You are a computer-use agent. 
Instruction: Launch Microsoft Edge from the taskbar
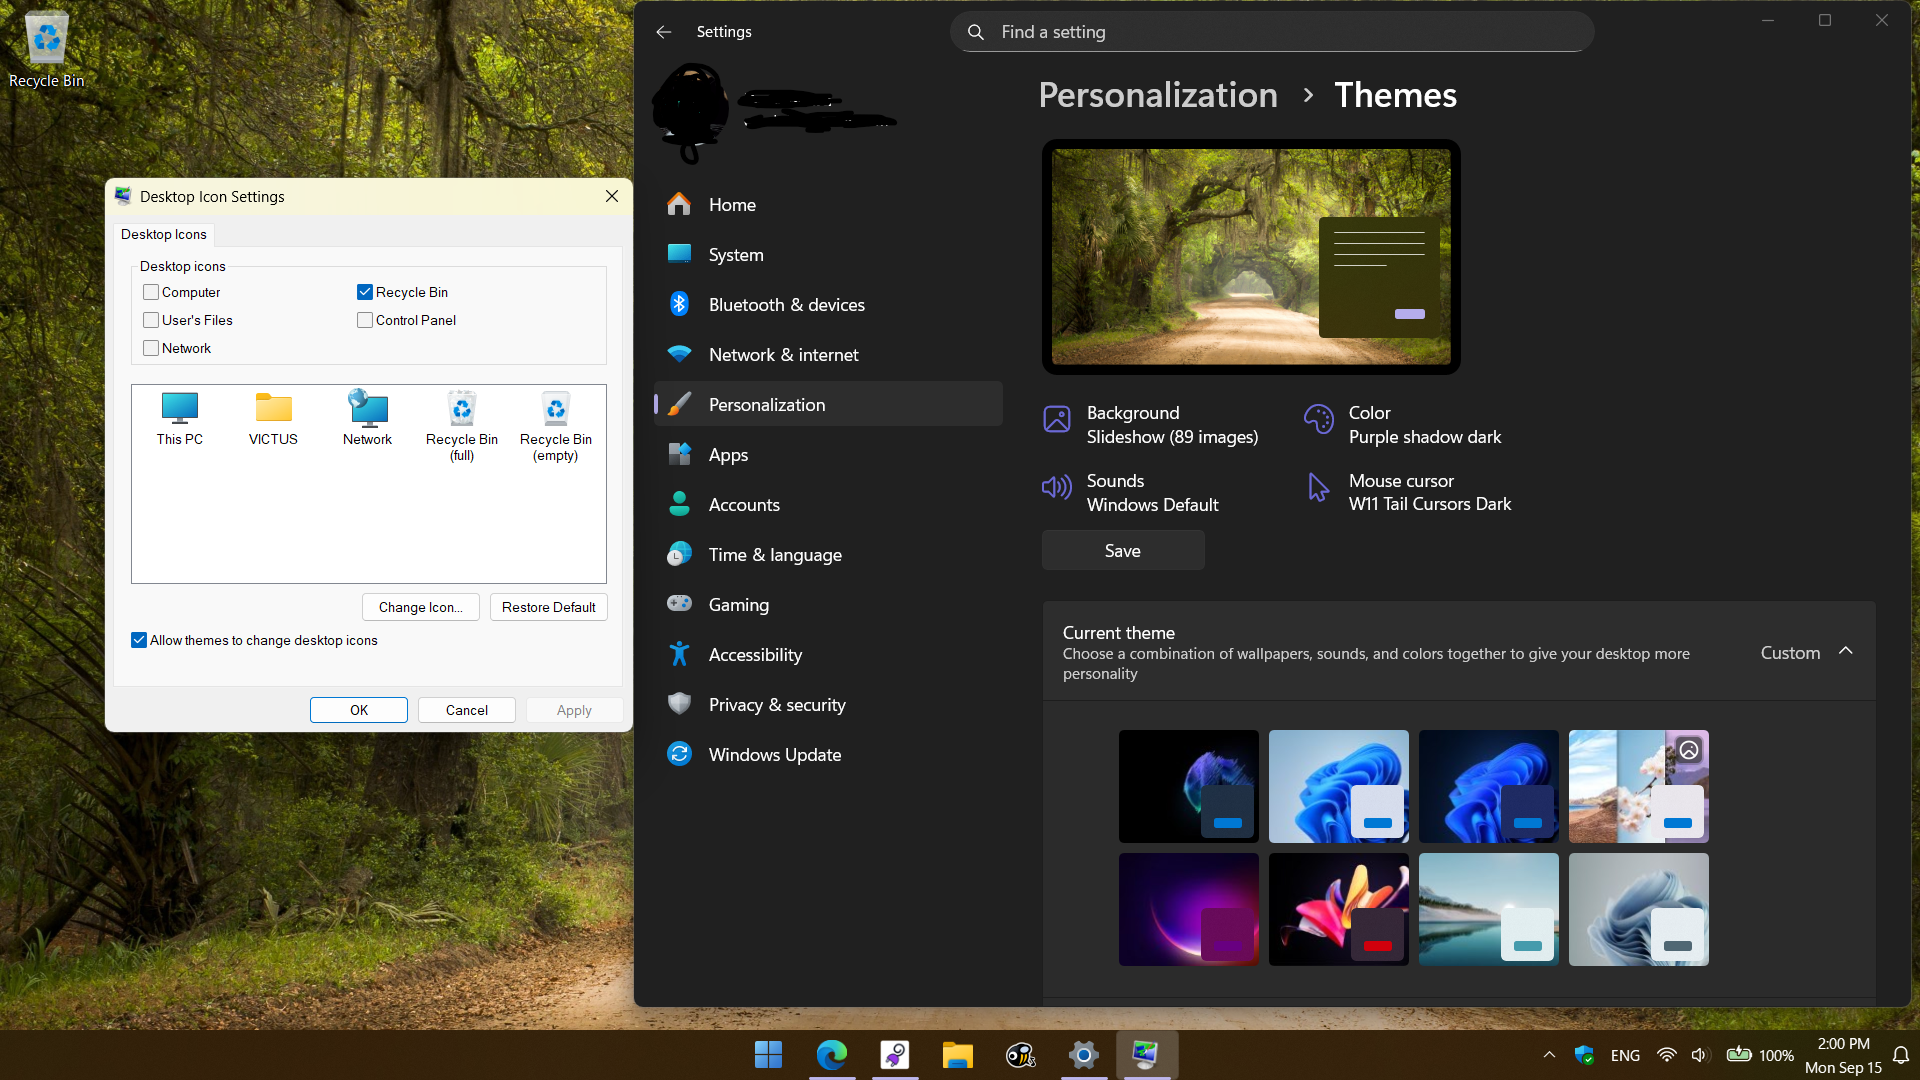pos(832,1055)
